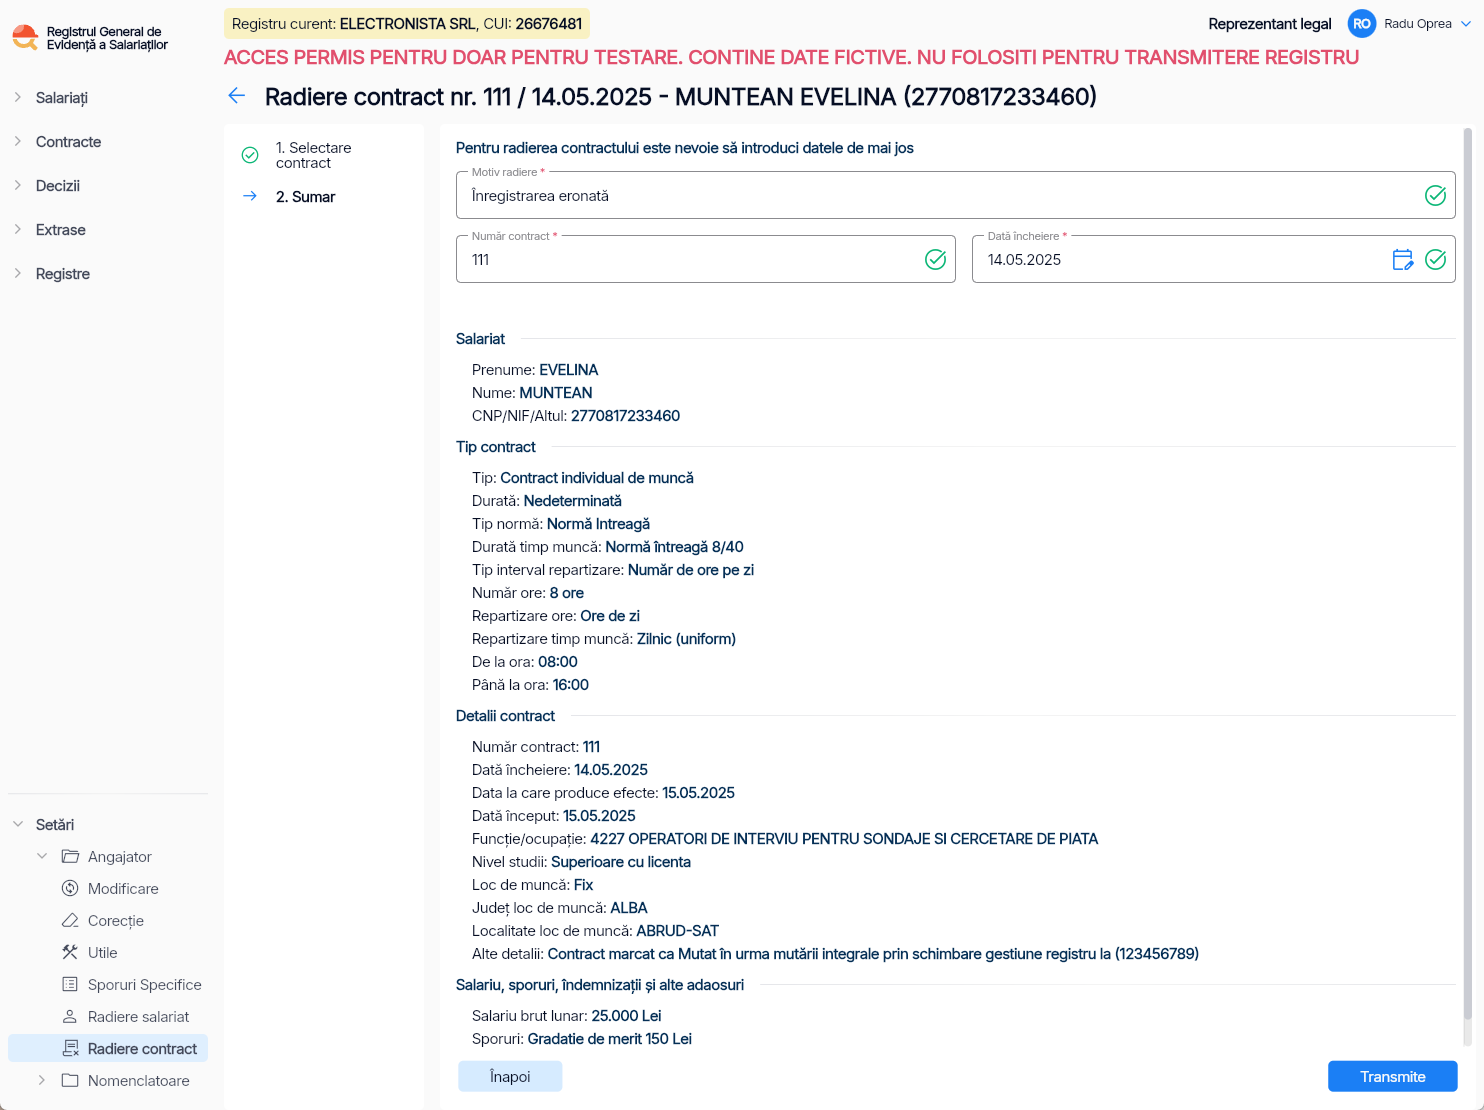Click the back arrow beside Radiere contract title
This screenshot has height=1110, width=1484.
coord(237,96)
